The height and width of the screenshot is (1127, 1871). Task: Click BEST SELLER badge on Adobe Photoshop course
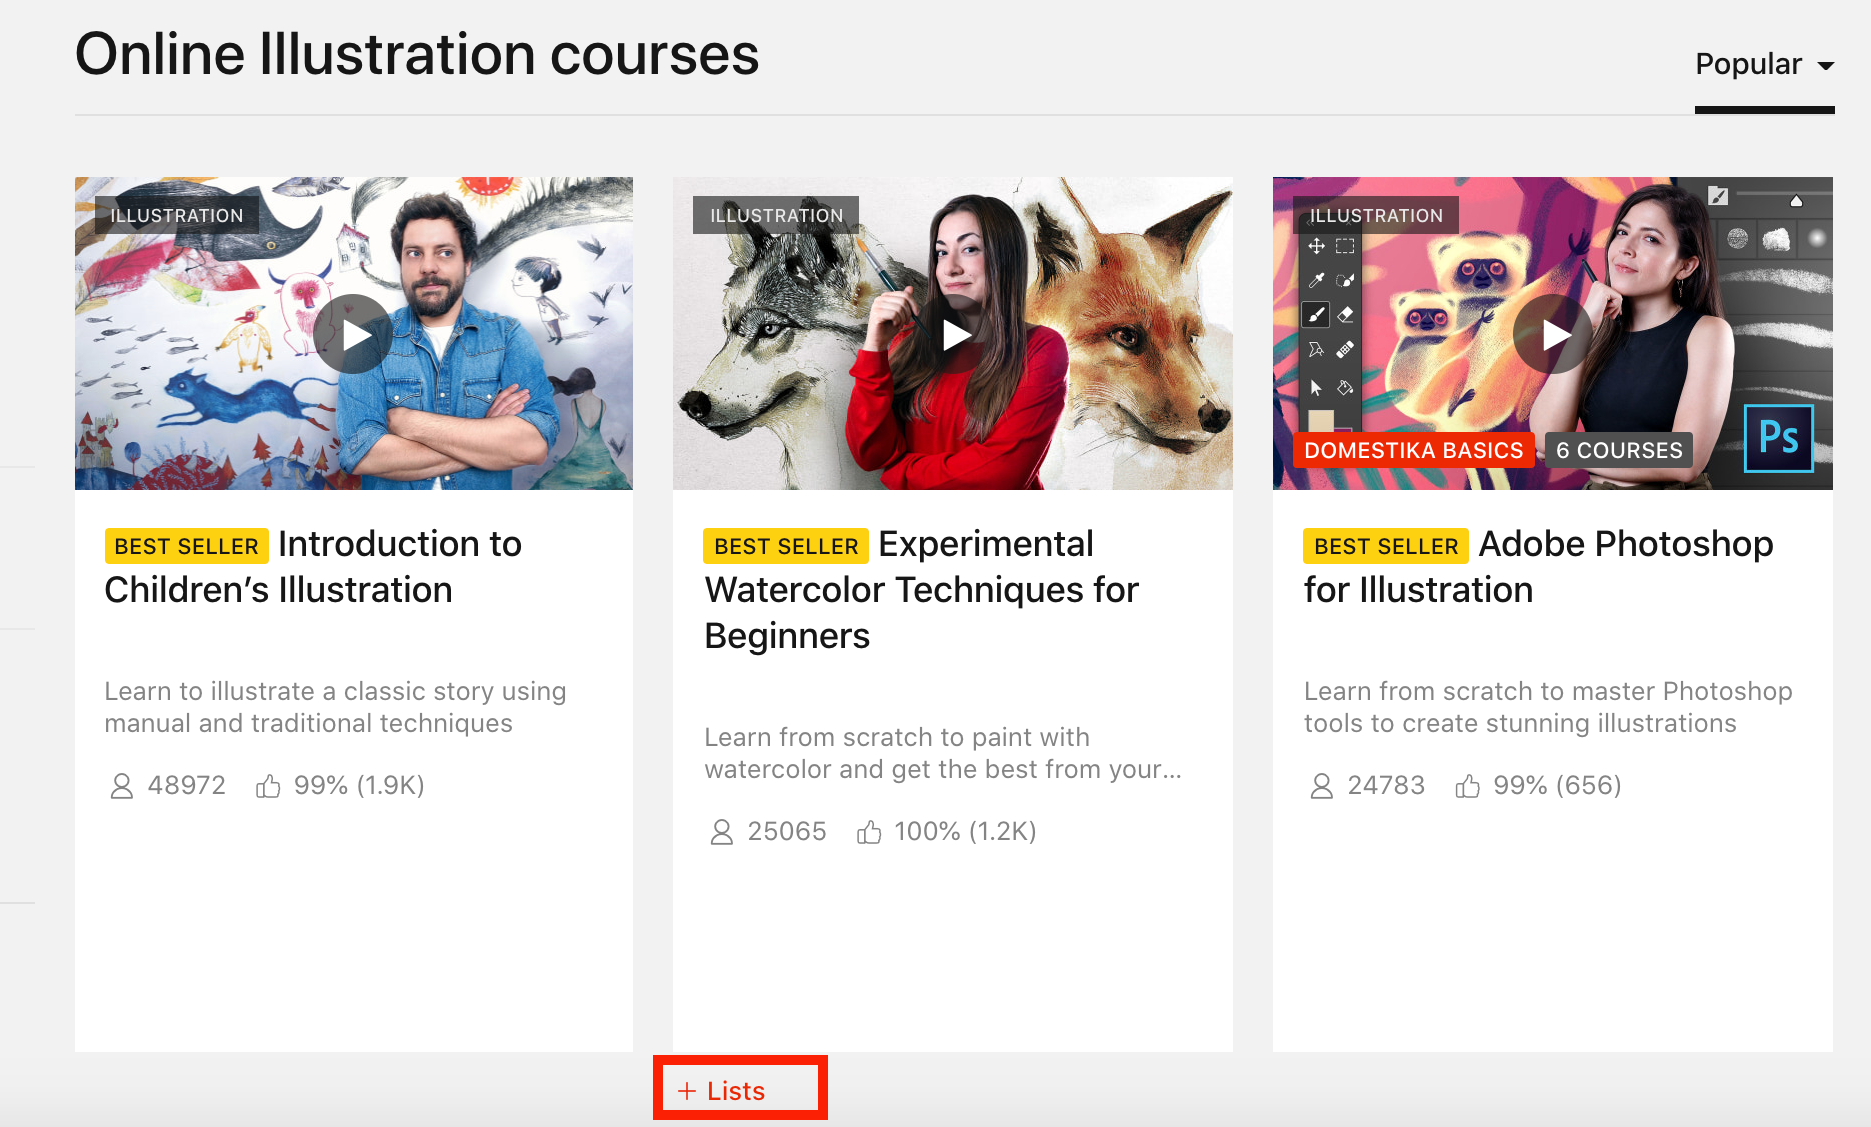[1386, 546]
